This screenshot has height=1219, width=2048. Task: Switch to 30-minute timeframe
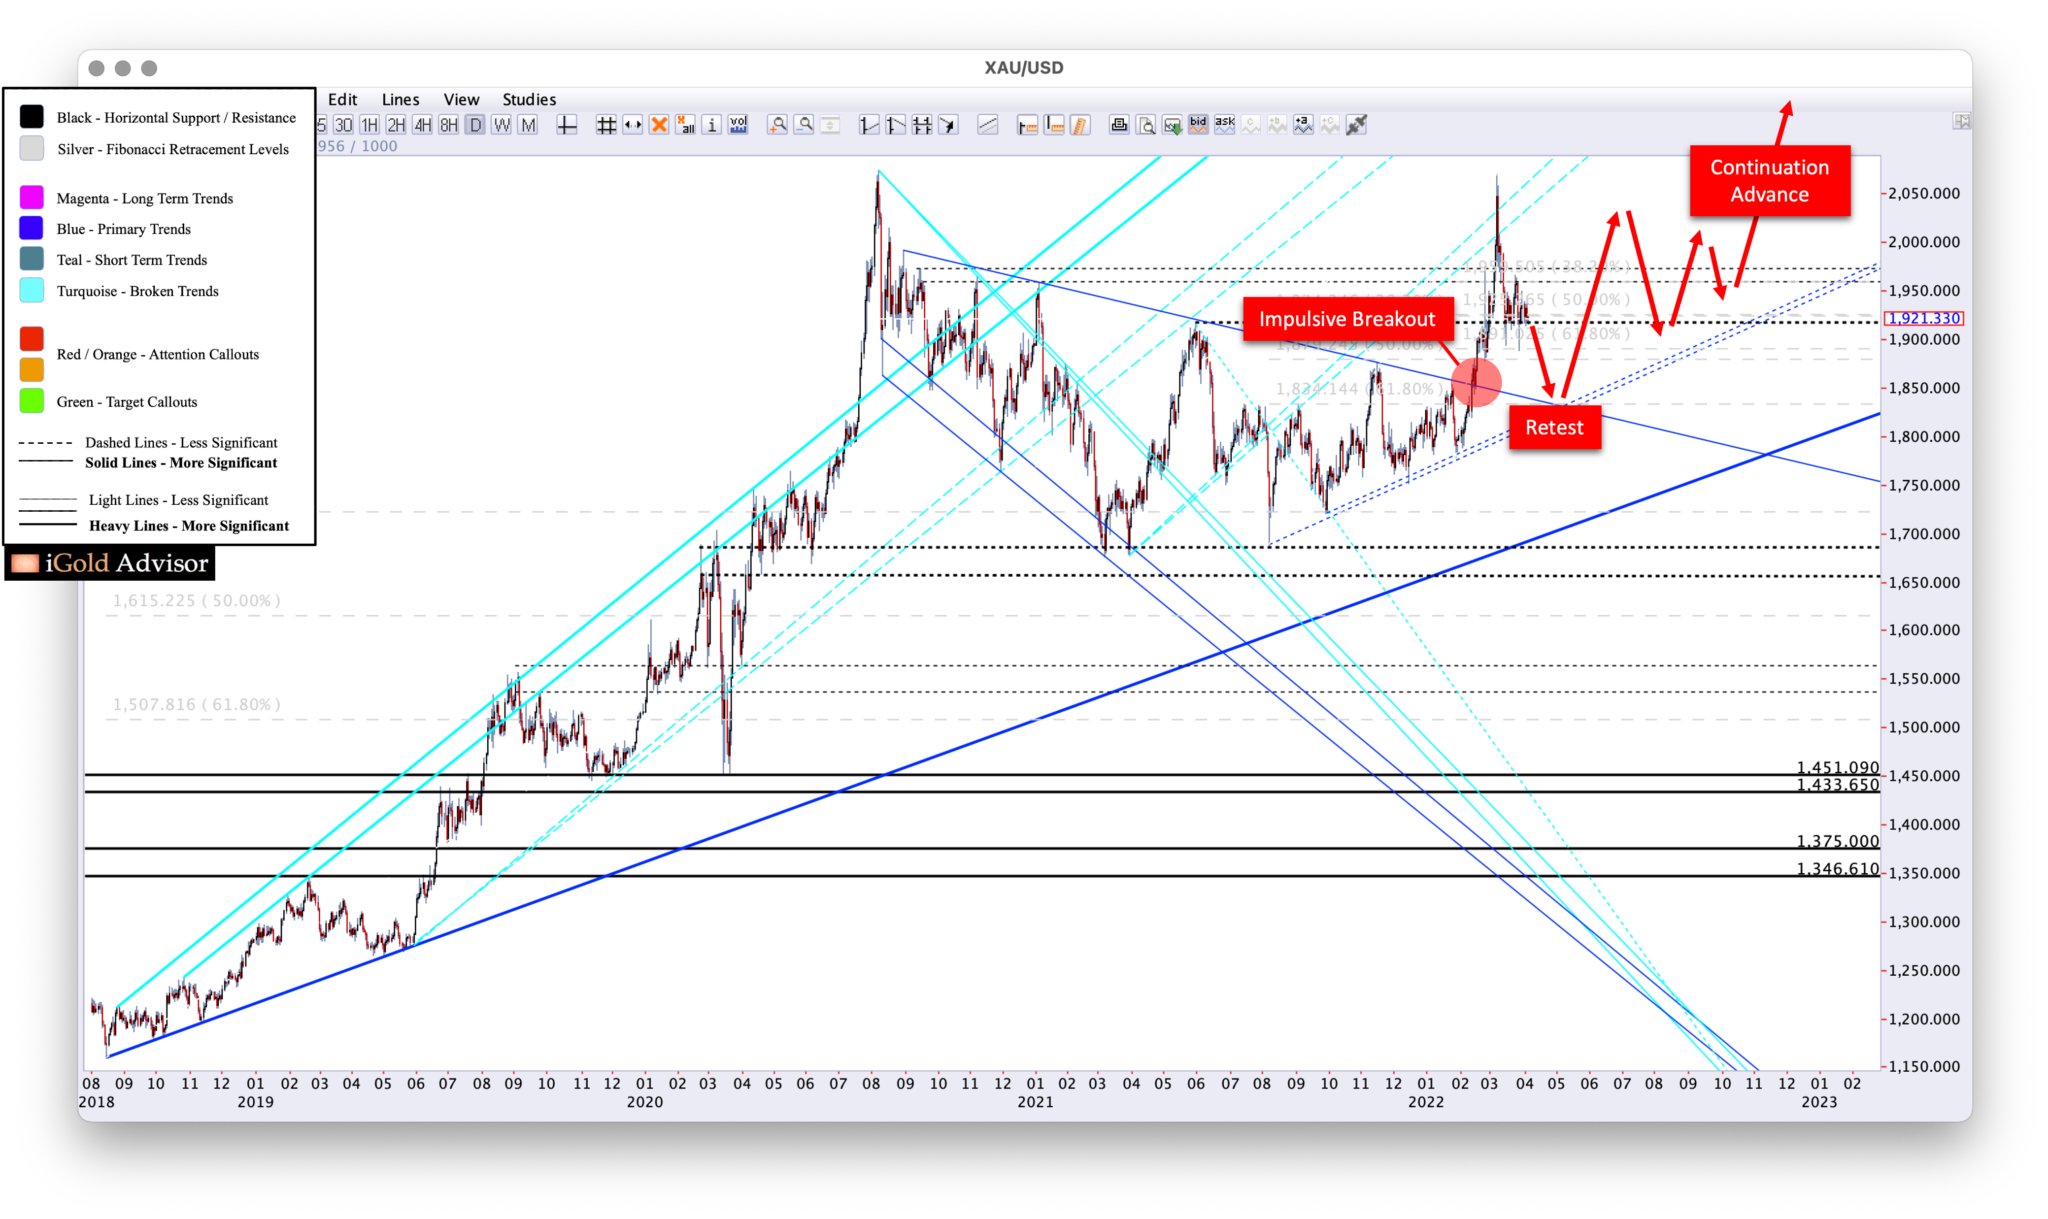343,125
